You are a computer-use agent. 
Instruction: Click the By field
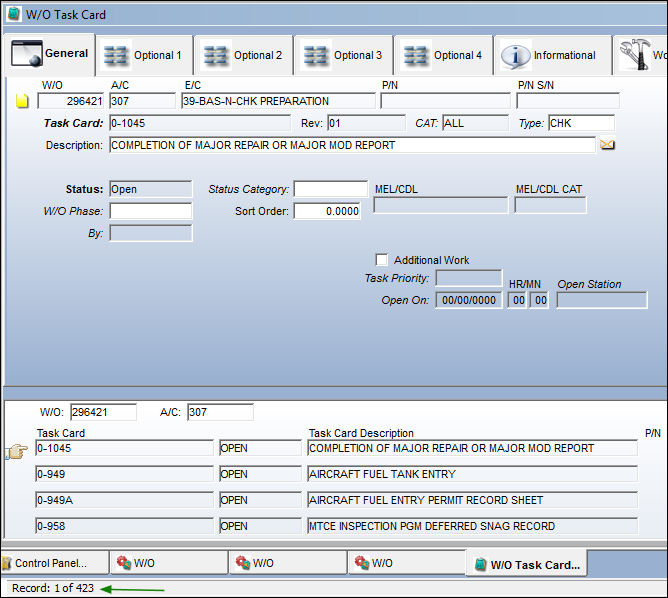151,233
